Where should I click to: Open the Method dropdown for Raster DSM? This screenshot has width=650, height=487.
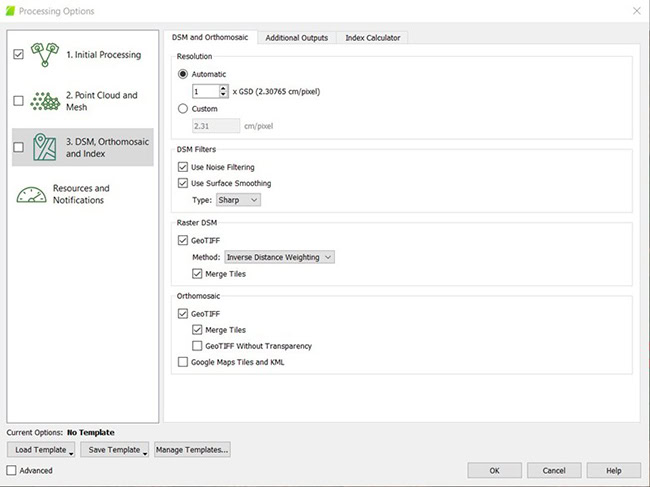[279, 257]
